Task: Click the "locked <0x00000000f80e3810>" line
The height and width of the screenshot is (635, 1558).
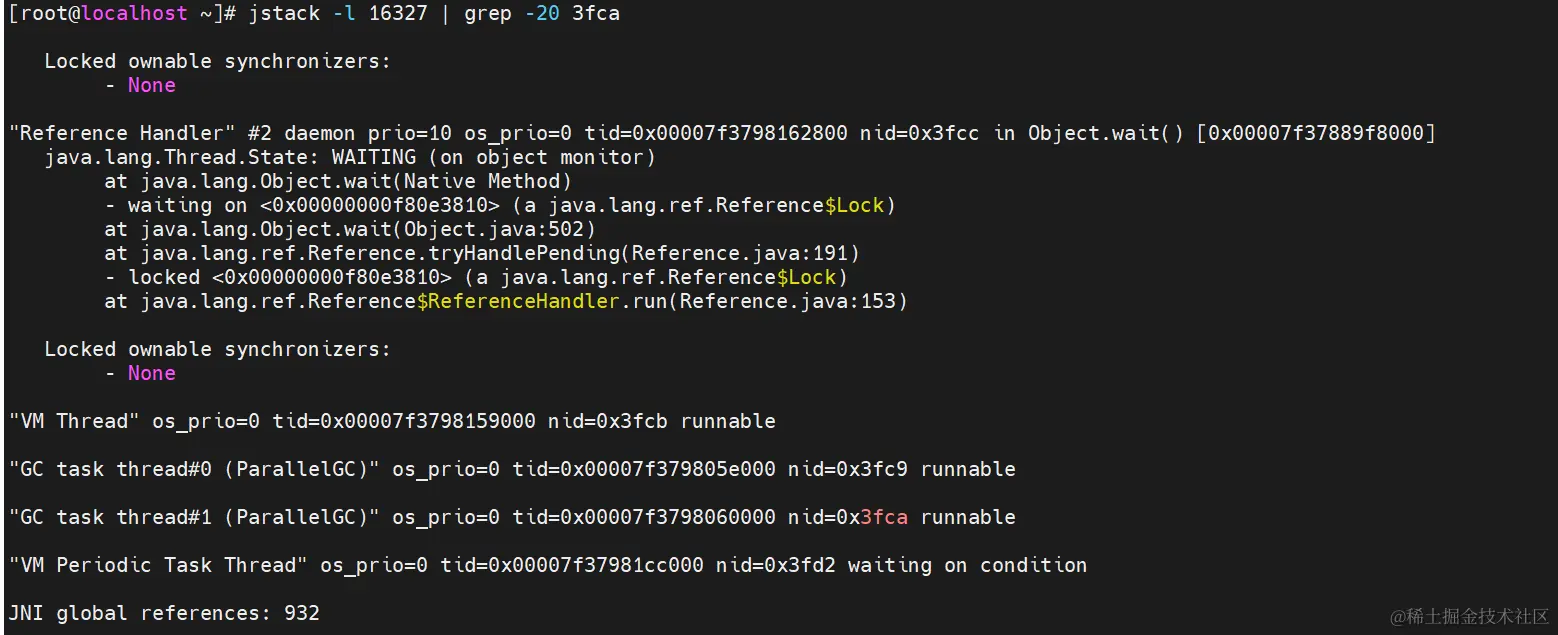Action: click(476, 277)
